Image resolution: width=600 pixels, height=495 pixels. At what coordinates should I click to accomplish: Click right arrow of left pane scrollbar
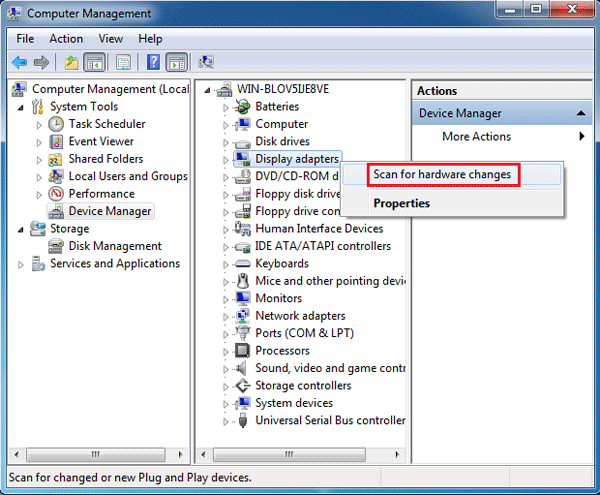[x=180, y=454]
